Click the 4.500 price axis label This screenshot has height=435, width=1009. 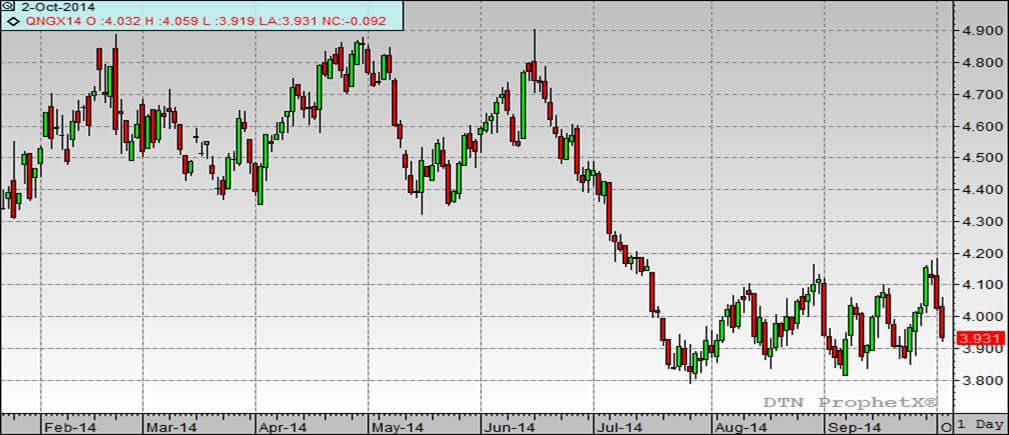pyautogui.click(x=981, y=158)
